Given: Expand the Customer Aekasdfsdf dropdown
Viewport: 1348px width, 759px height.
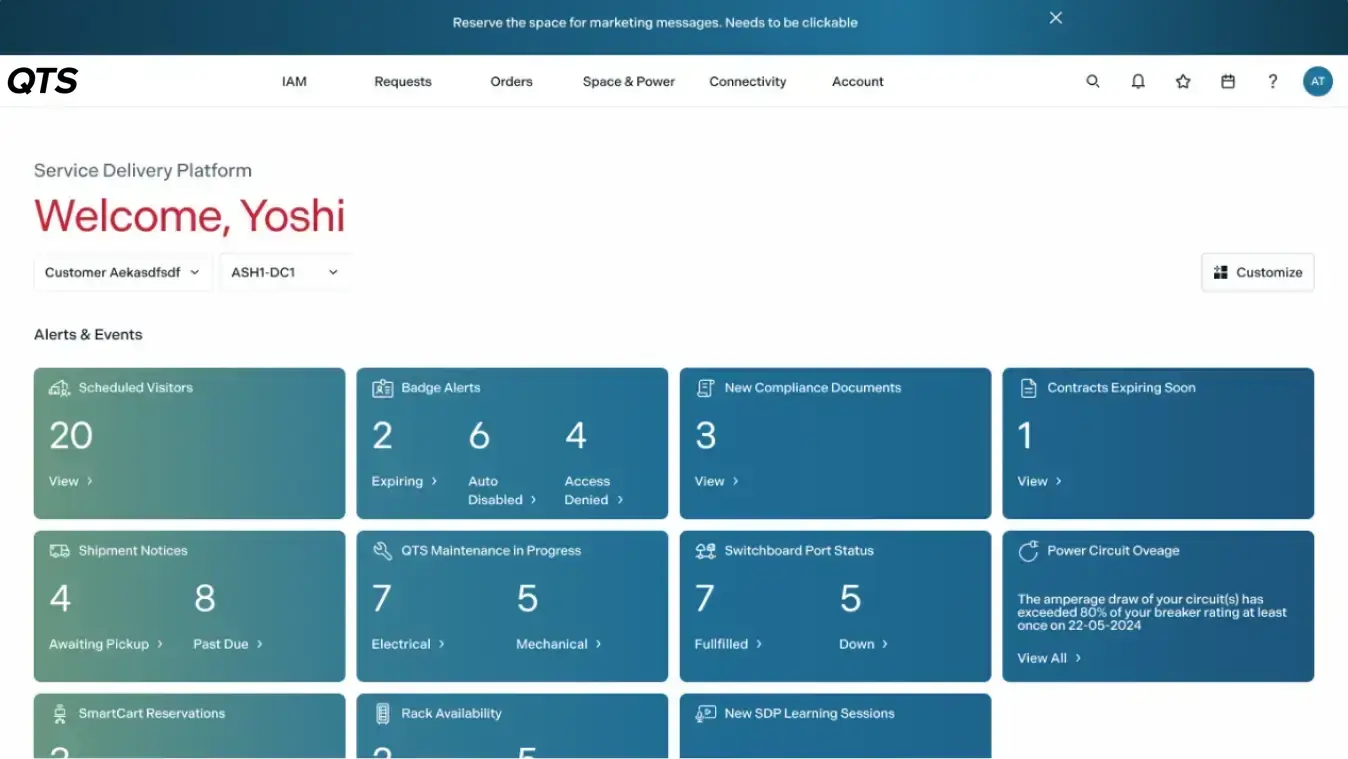Looking at the screenshot, I should tap(122, 272).
